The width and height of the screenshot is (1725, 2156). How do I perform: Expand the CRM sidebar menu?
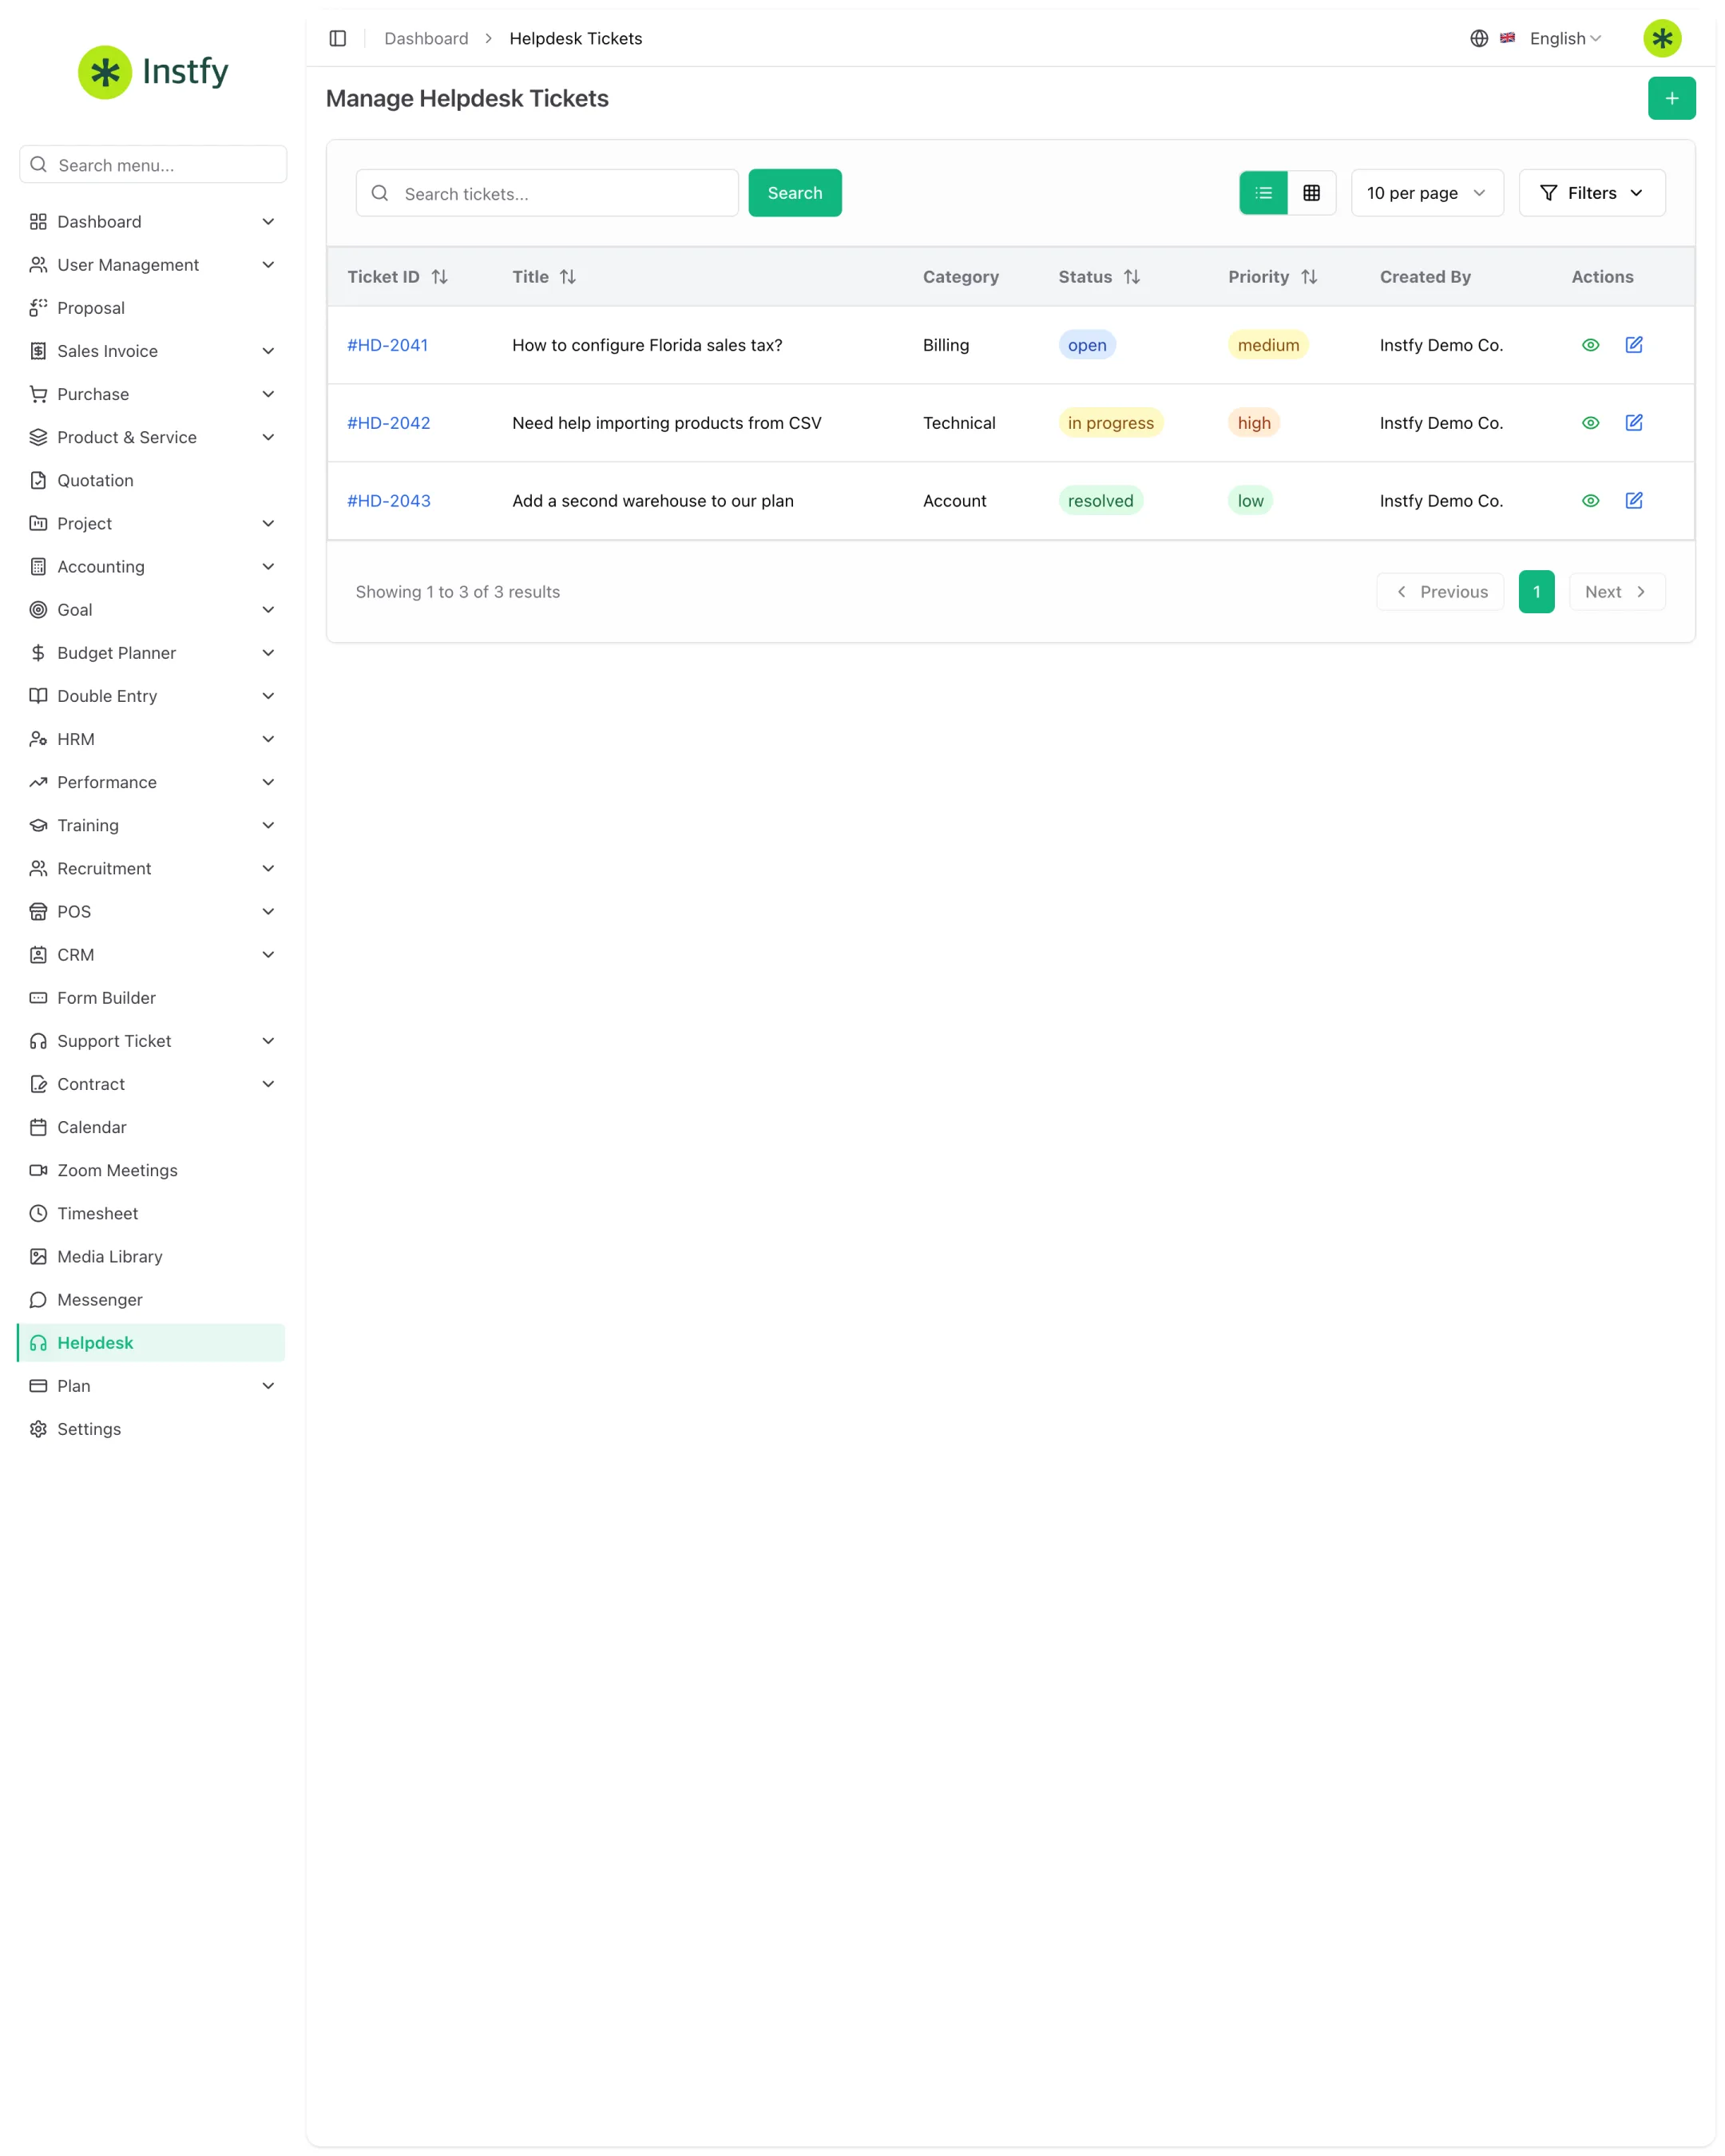[152, 955]
